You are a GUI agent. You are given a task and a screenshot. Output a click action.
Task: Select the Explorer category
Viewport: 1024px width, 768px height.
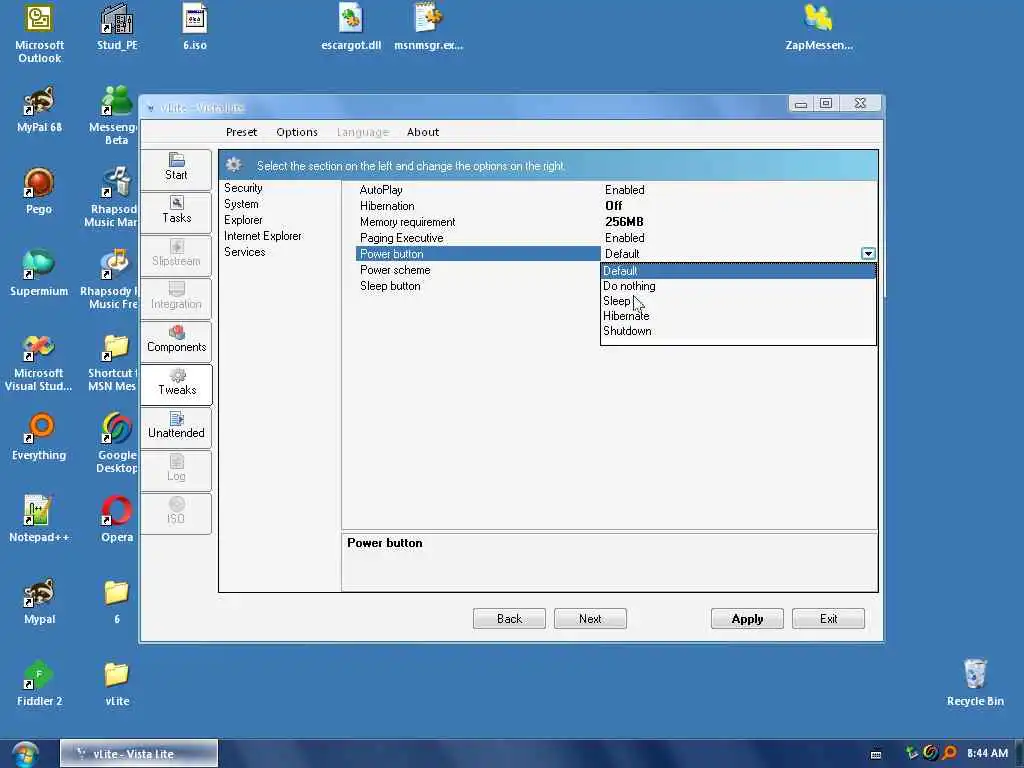coord(243,220)
